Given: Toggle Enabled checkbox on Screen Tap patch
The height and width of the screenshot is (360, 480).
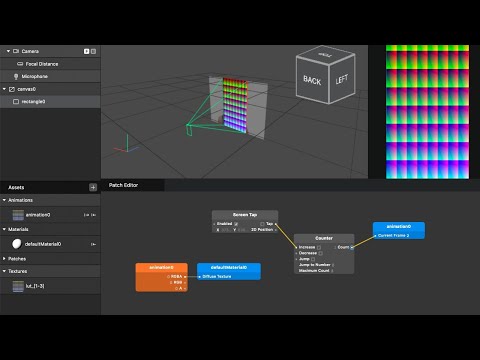Looking at the screenshot, I should click(236, 224).
